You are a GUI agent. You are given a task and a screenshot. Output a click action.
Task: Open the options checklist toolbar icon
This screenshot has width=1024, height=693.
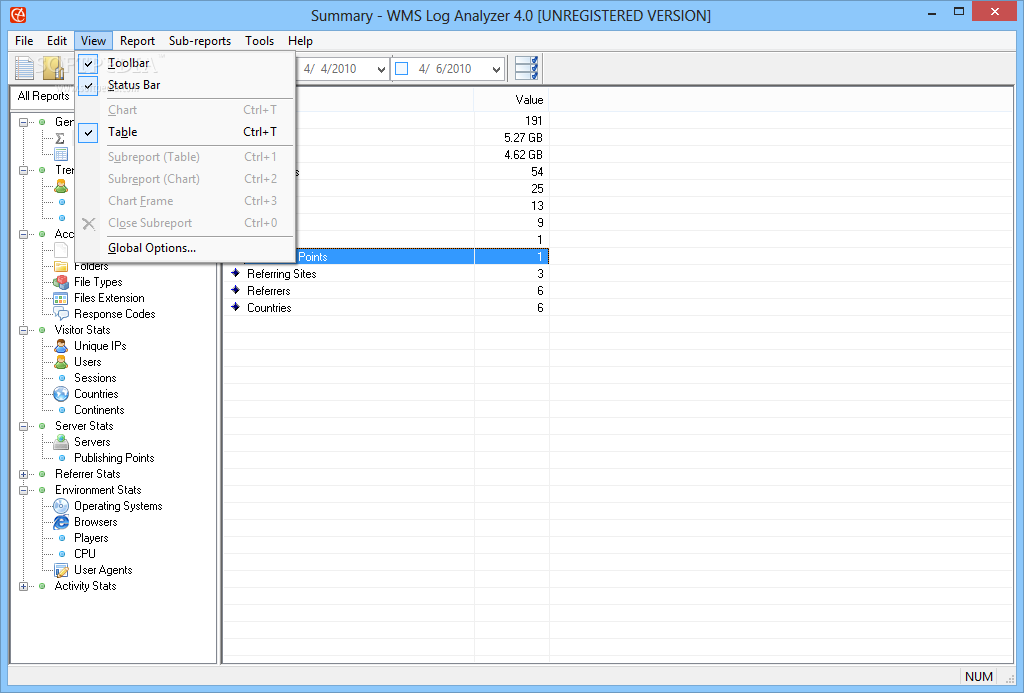tap(526, 68)
